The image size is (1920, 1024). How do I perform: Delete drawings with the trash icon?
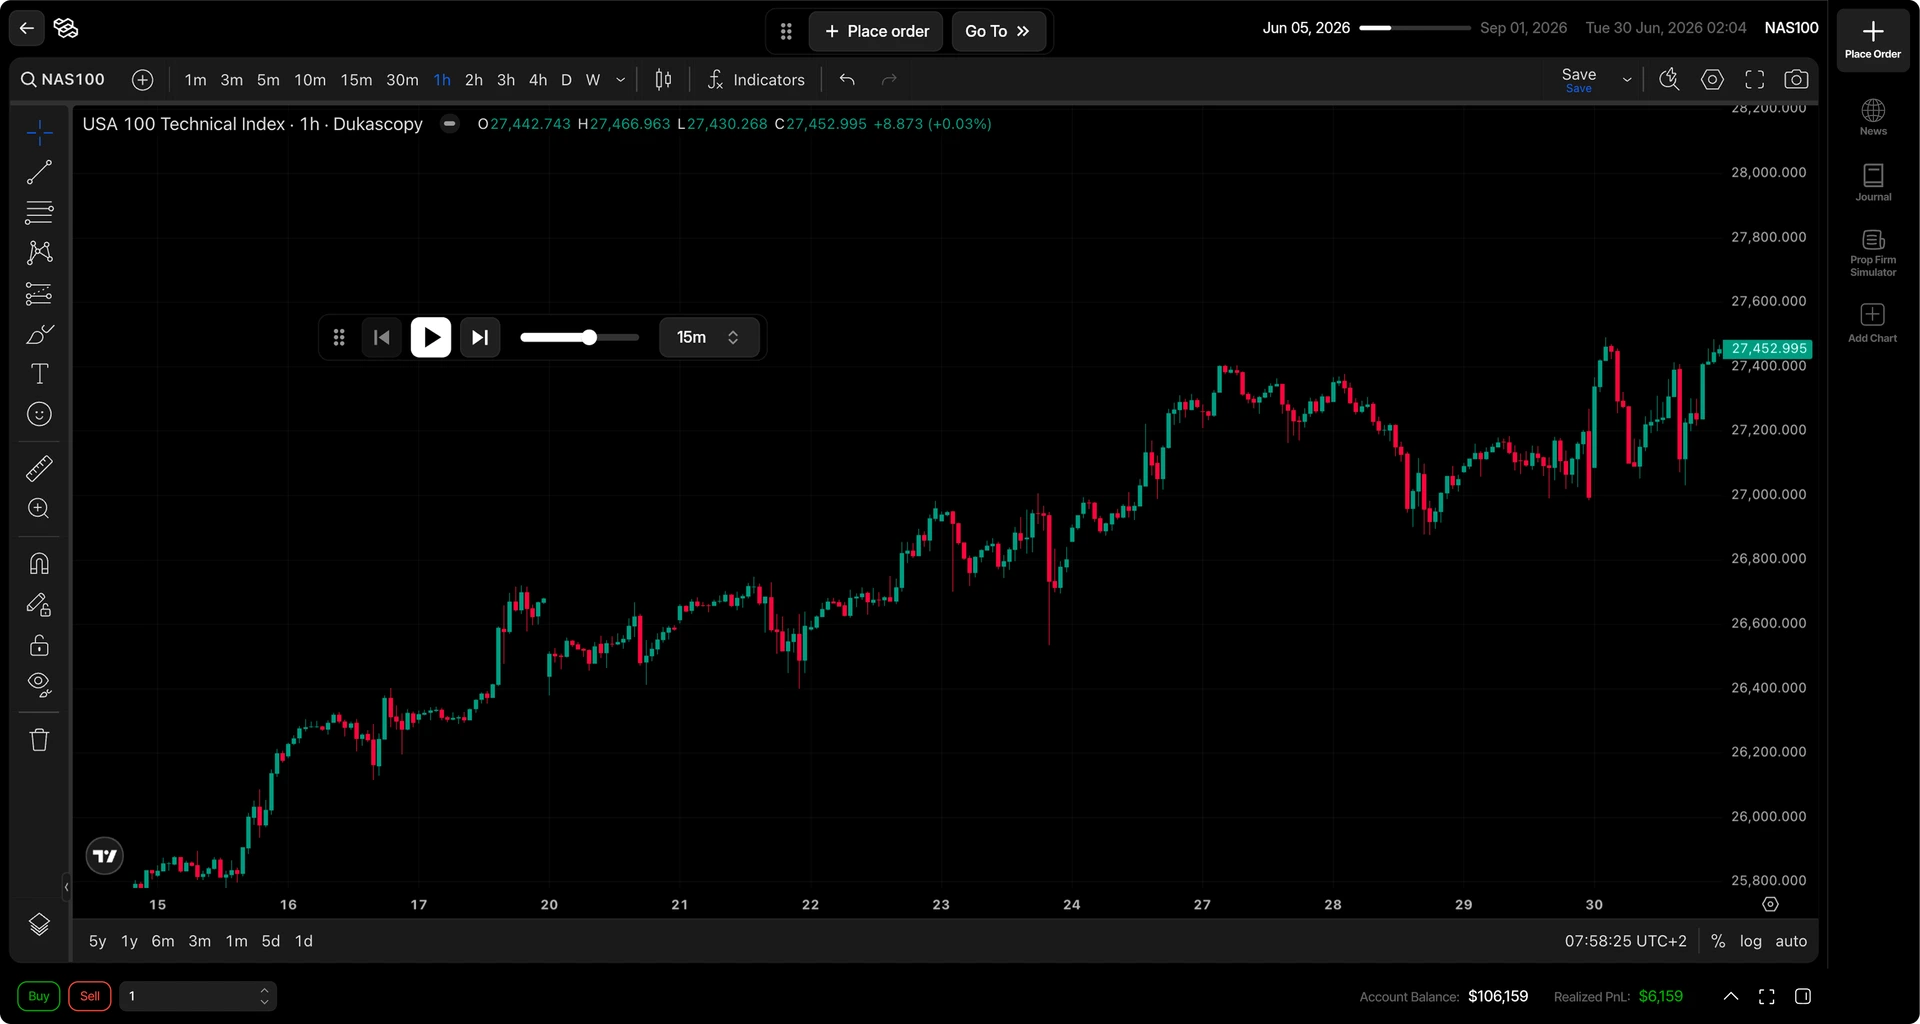click(x=39, y=740)
